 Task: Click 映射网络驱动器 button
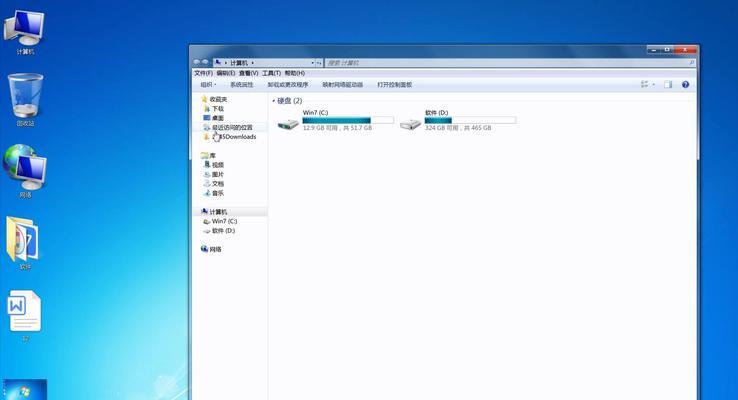[342, 85]
